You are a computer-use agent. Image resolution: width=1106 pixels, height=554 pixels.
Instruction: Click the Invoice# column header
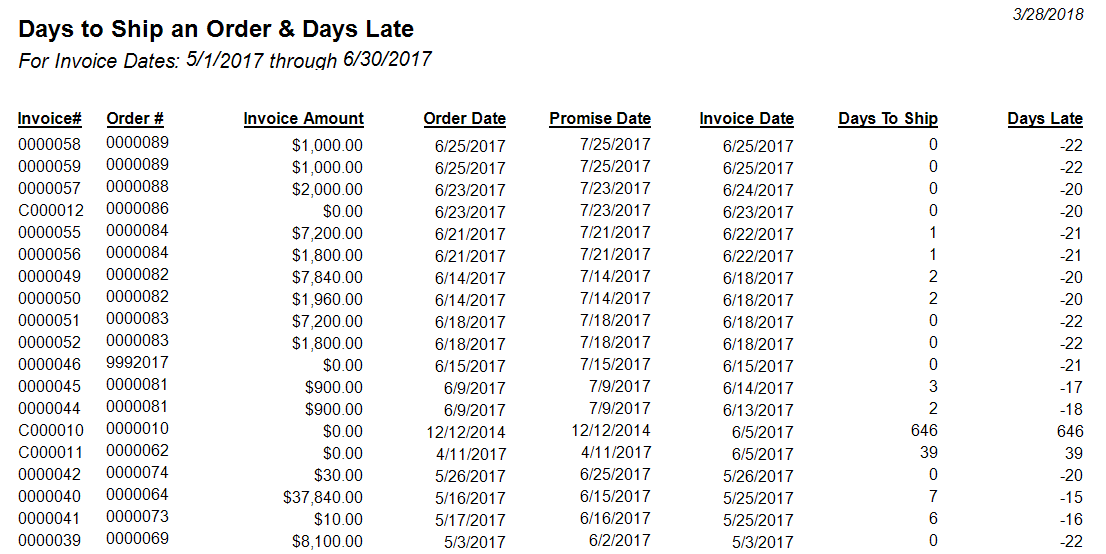coord(50,120)
